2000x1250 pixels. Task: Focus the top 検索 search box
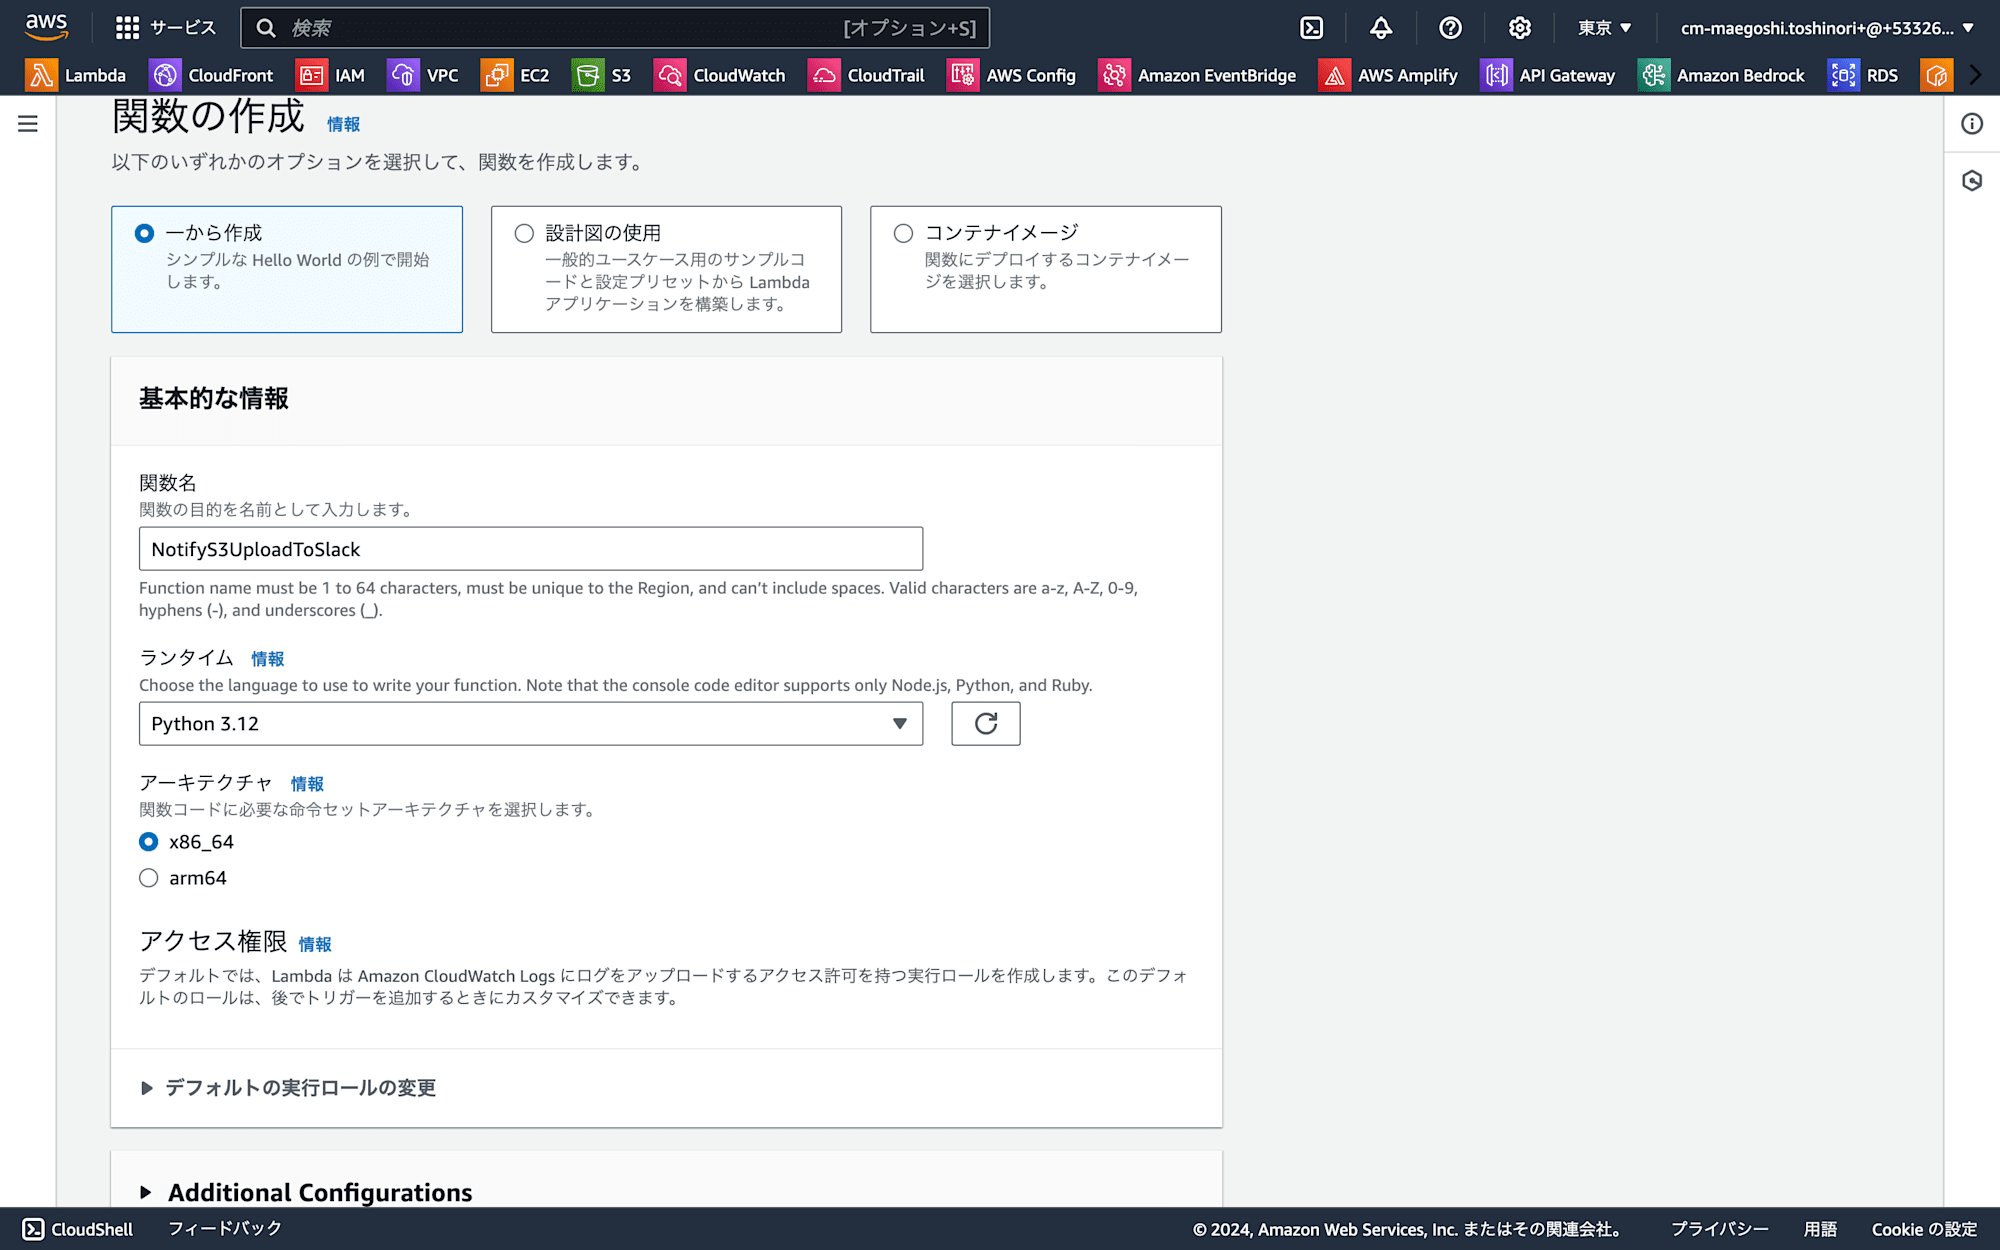[615, 28]
